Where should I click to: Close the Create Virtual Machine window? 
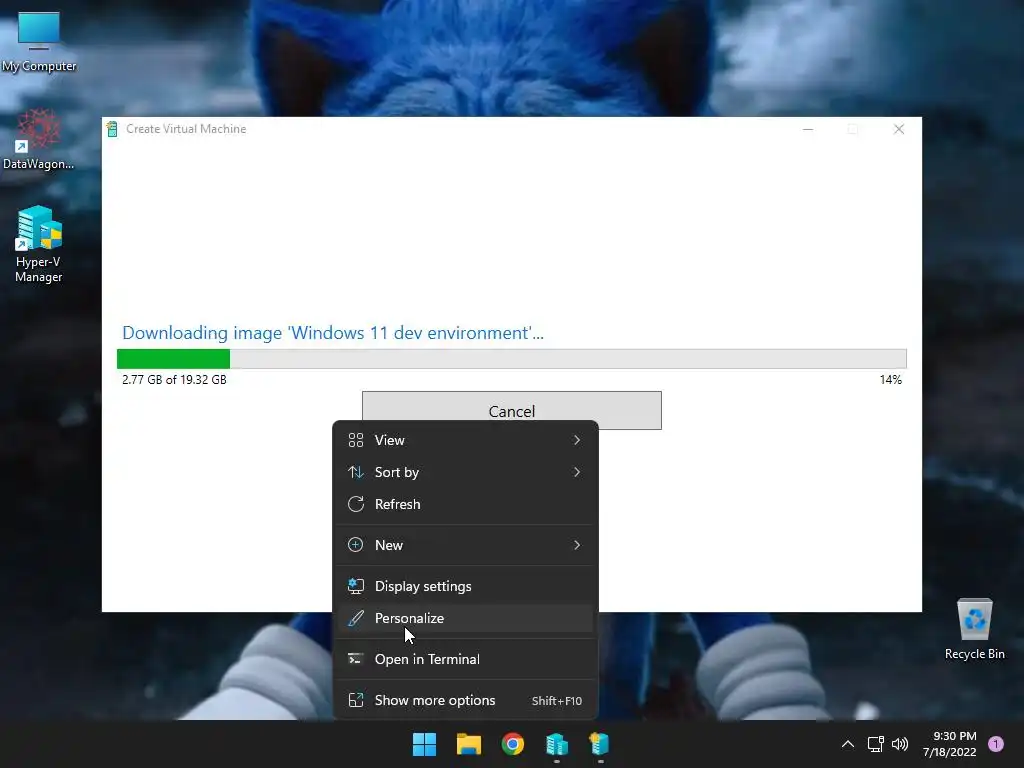click(899, 129)
